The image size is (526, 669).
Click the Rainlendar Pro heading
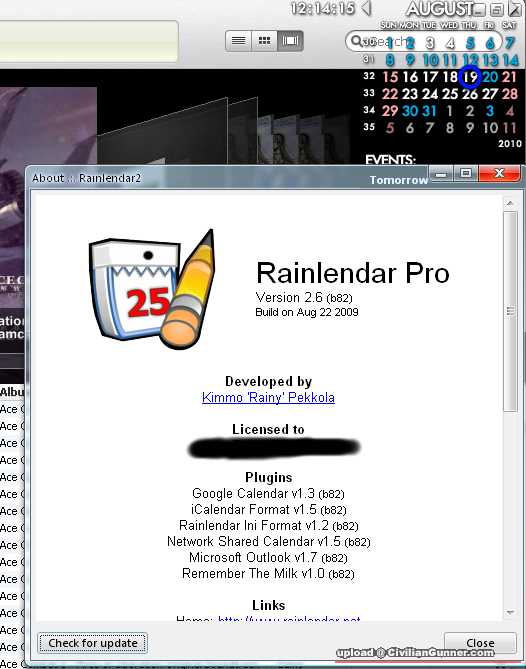coord(353,273)
